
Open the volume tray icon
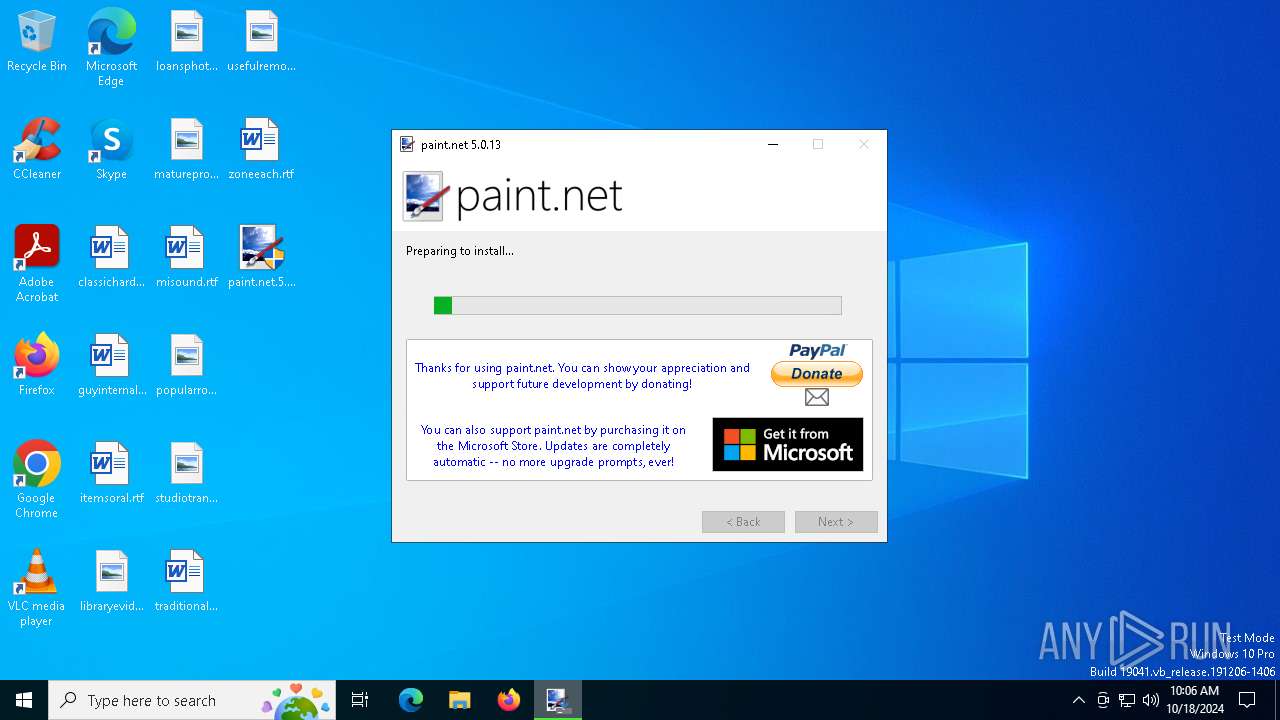pos(1151,700)
